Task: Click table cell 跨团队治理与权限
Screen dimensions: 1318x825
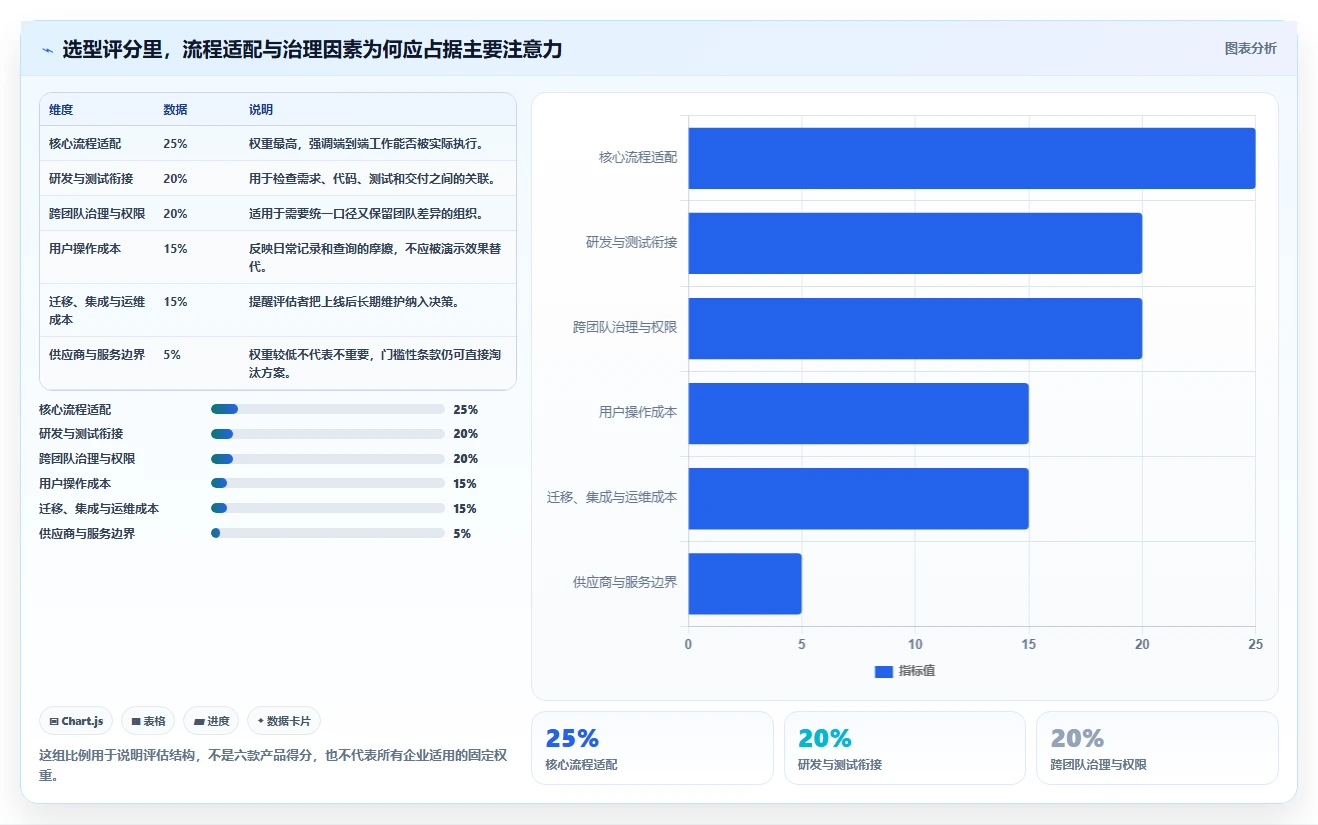Action: [x=97, y=213]
